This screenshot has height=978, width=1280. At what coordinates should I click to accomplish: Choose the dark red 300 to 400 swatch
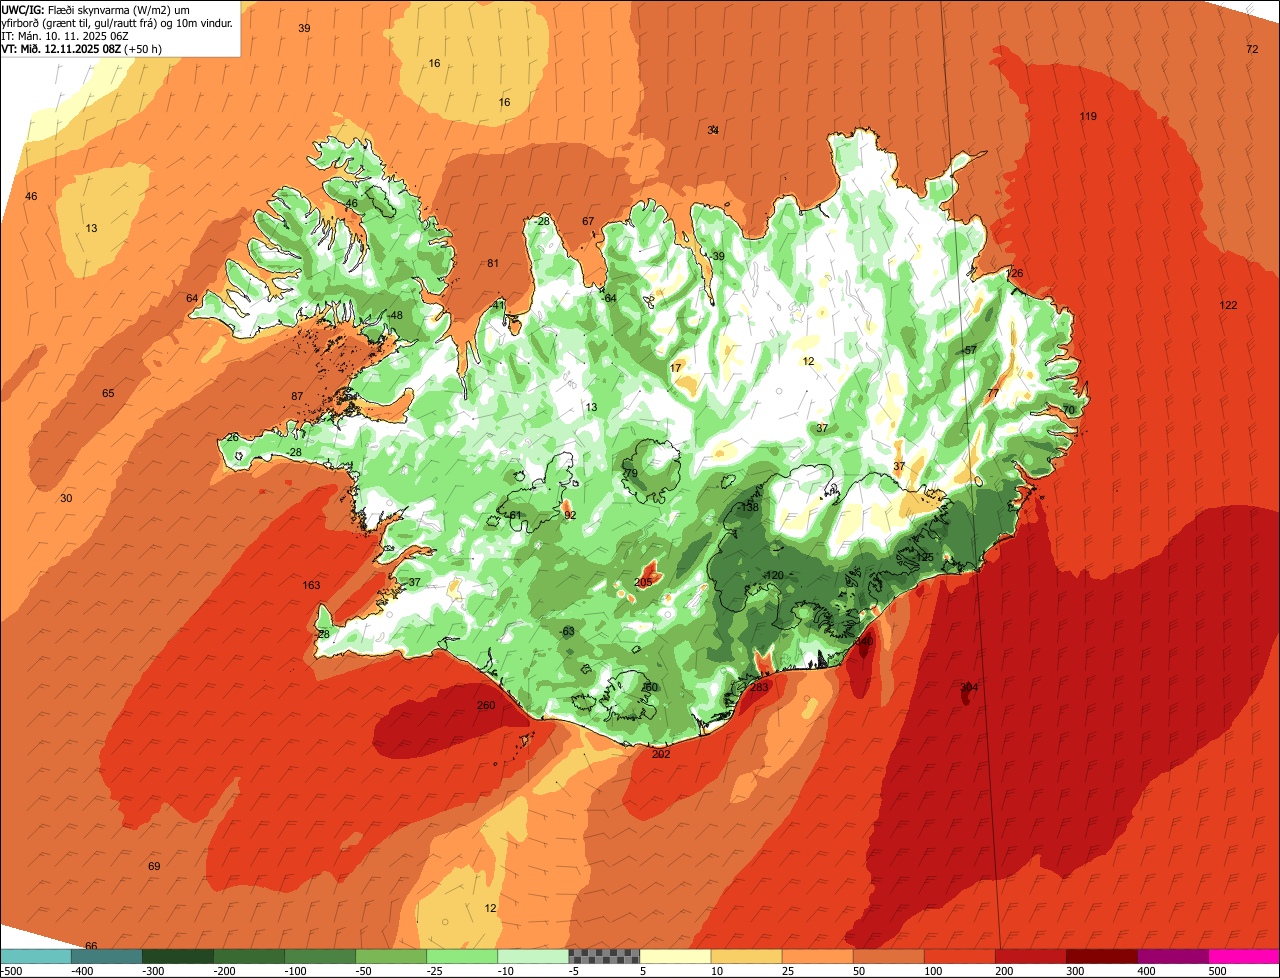[x=1101, y=955]
